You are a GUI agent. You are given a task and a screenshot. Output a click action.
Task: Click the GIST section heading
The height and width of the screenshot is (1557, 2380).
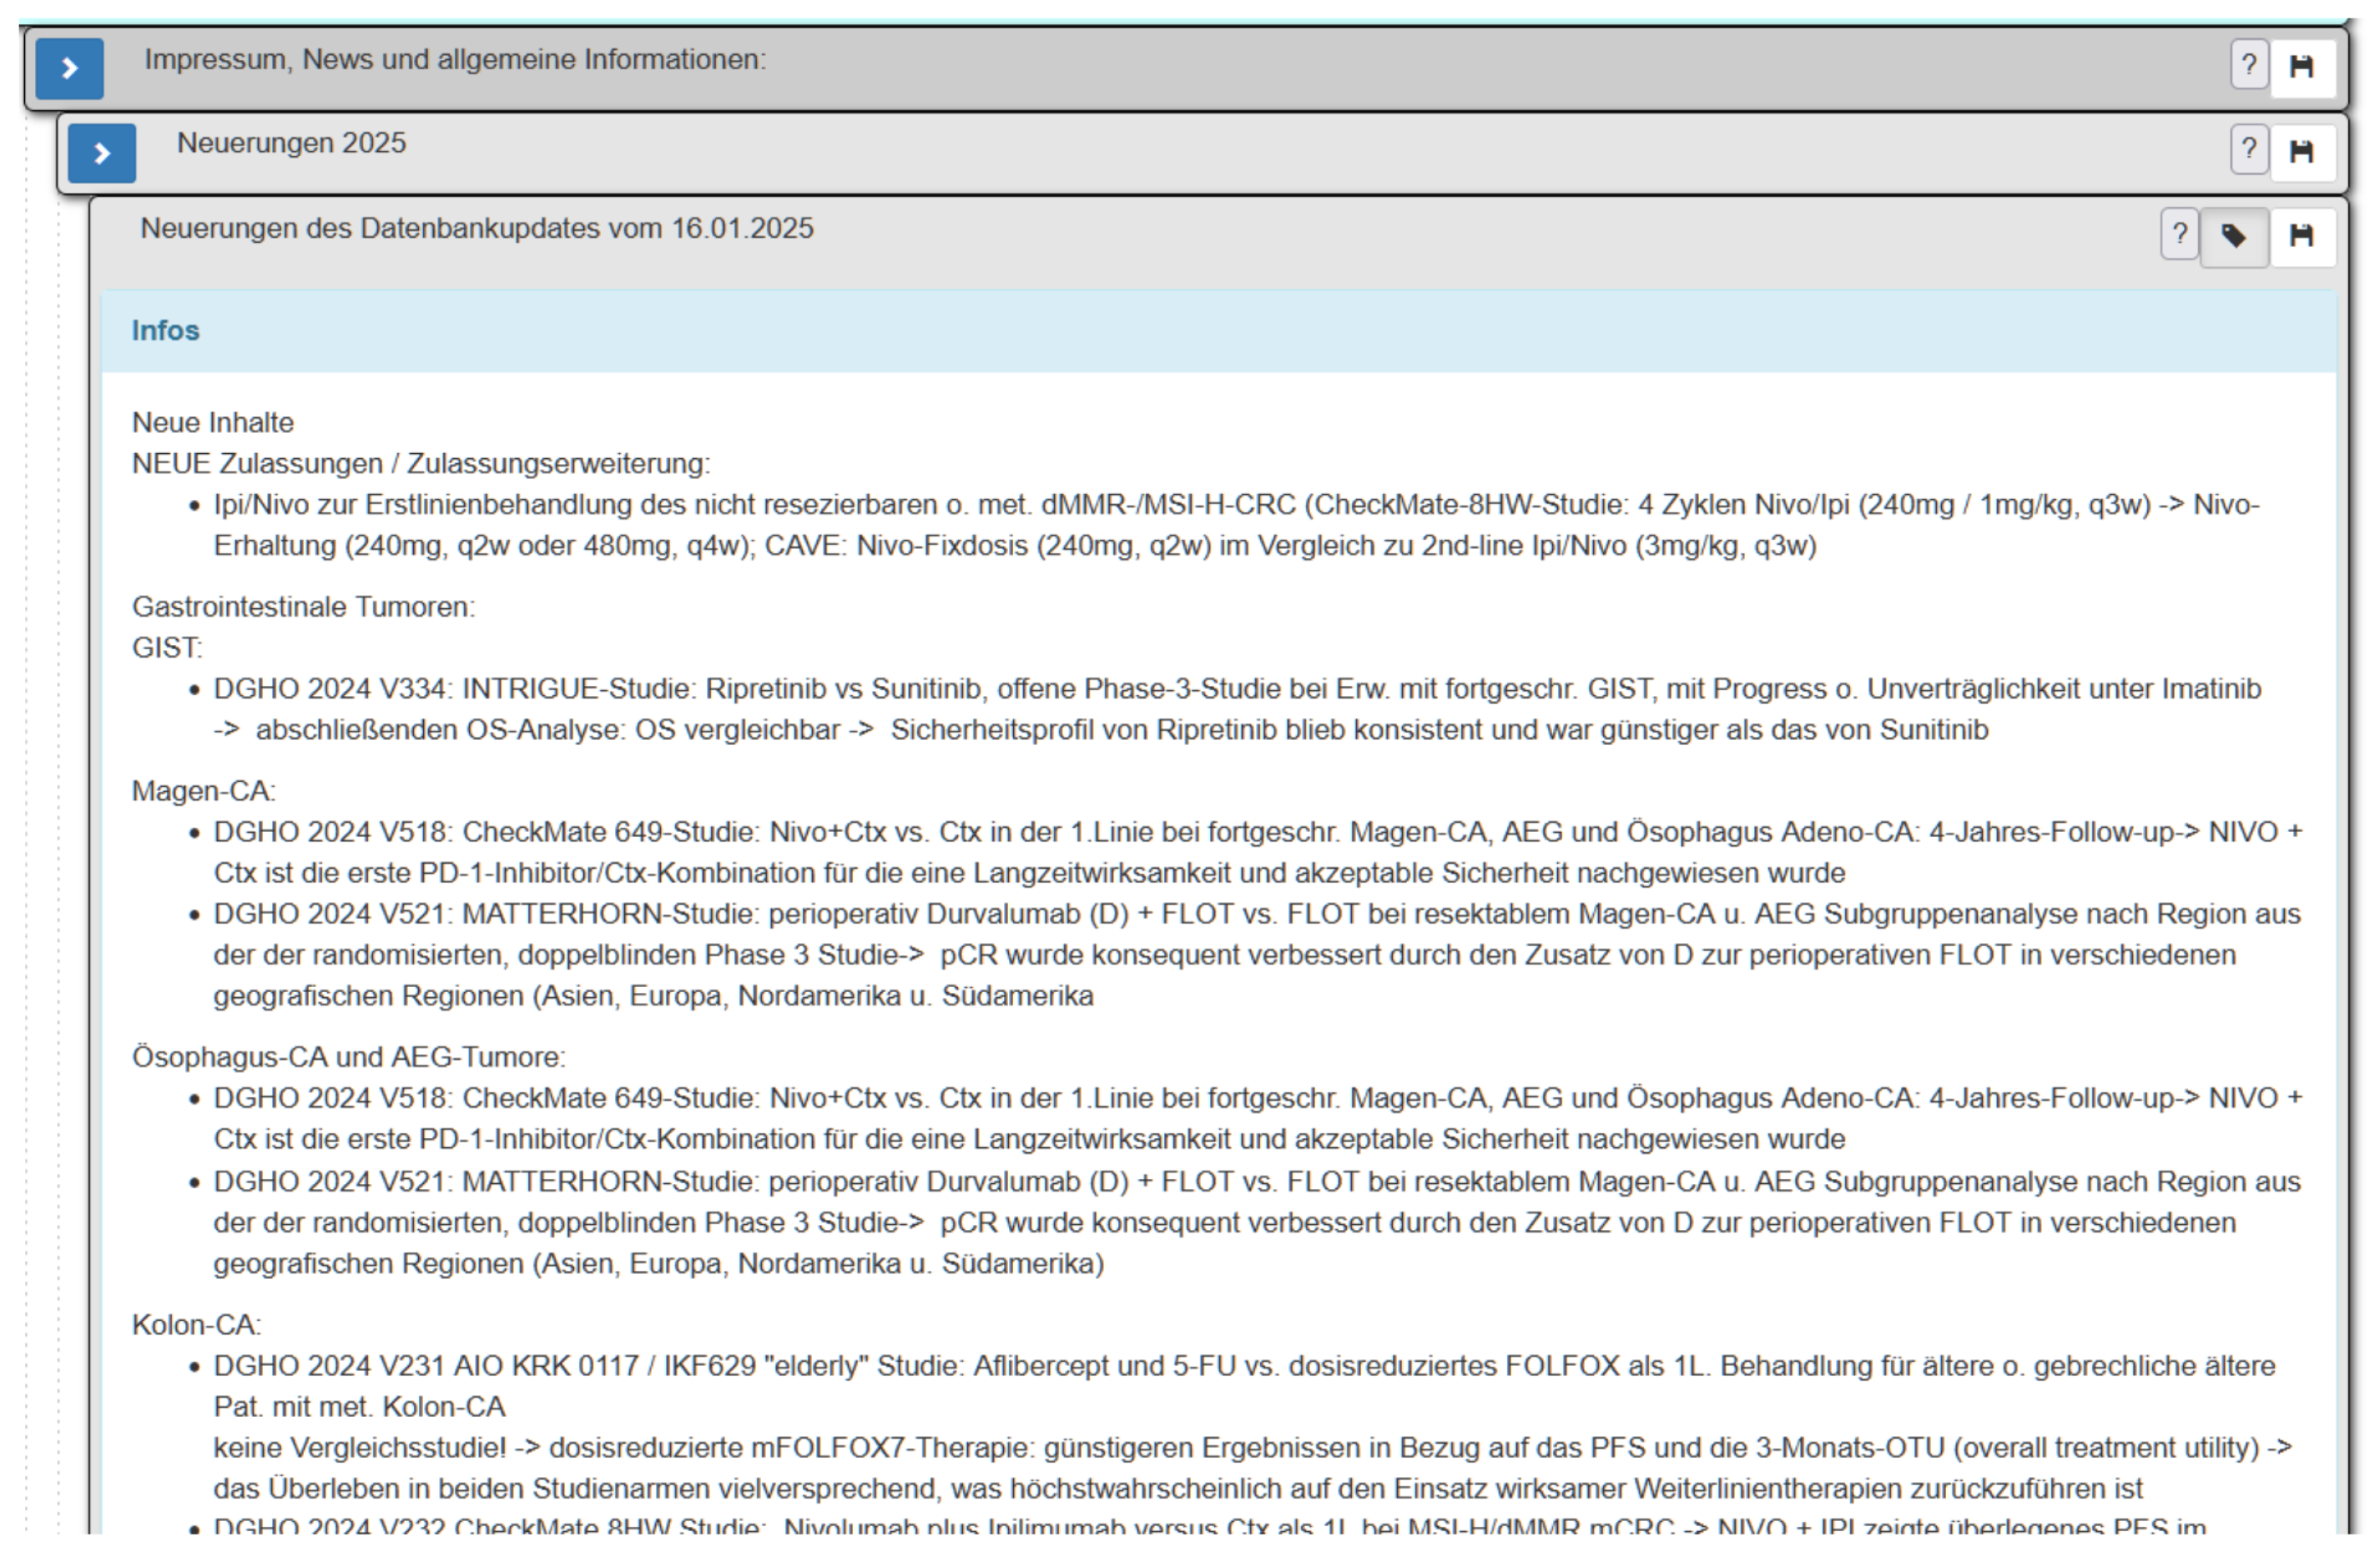(167, 648)
